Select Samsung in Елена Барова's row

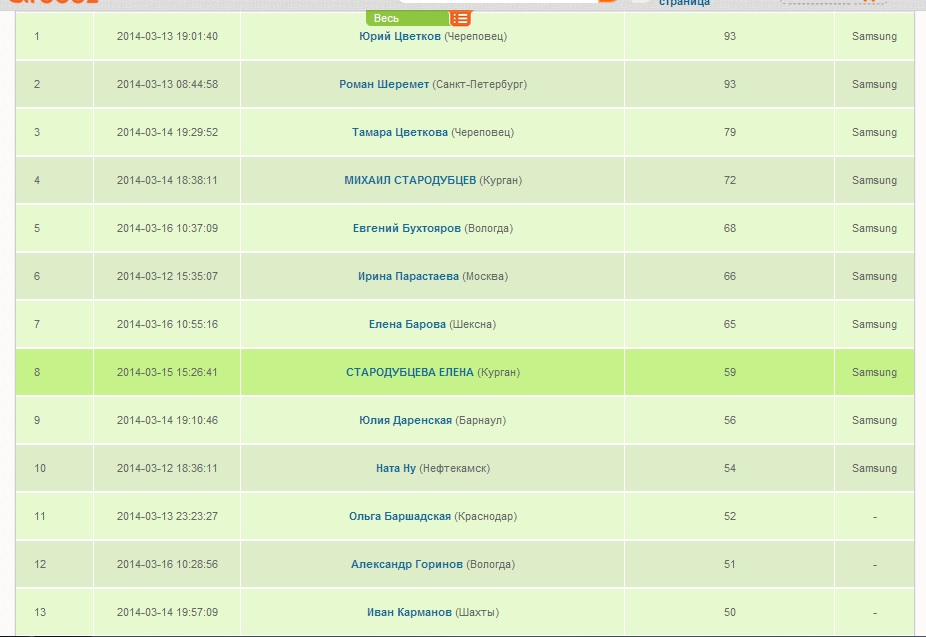pos(874,324)
